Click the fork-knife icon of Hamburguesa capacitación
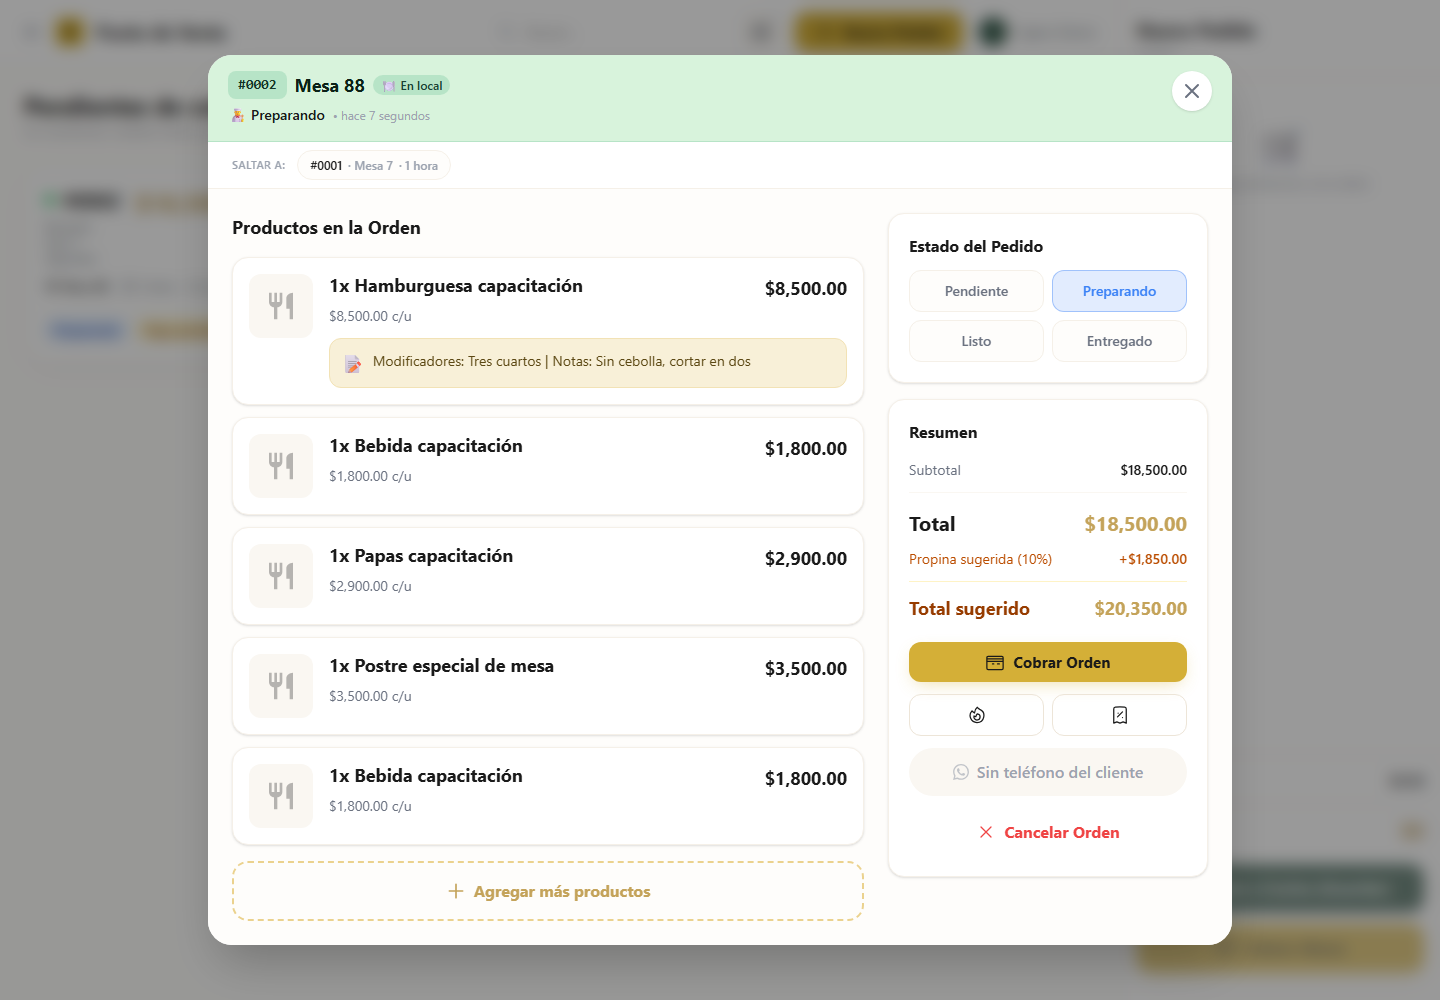This screenshot has height=1000, width=1440. (x=281, y=306)
